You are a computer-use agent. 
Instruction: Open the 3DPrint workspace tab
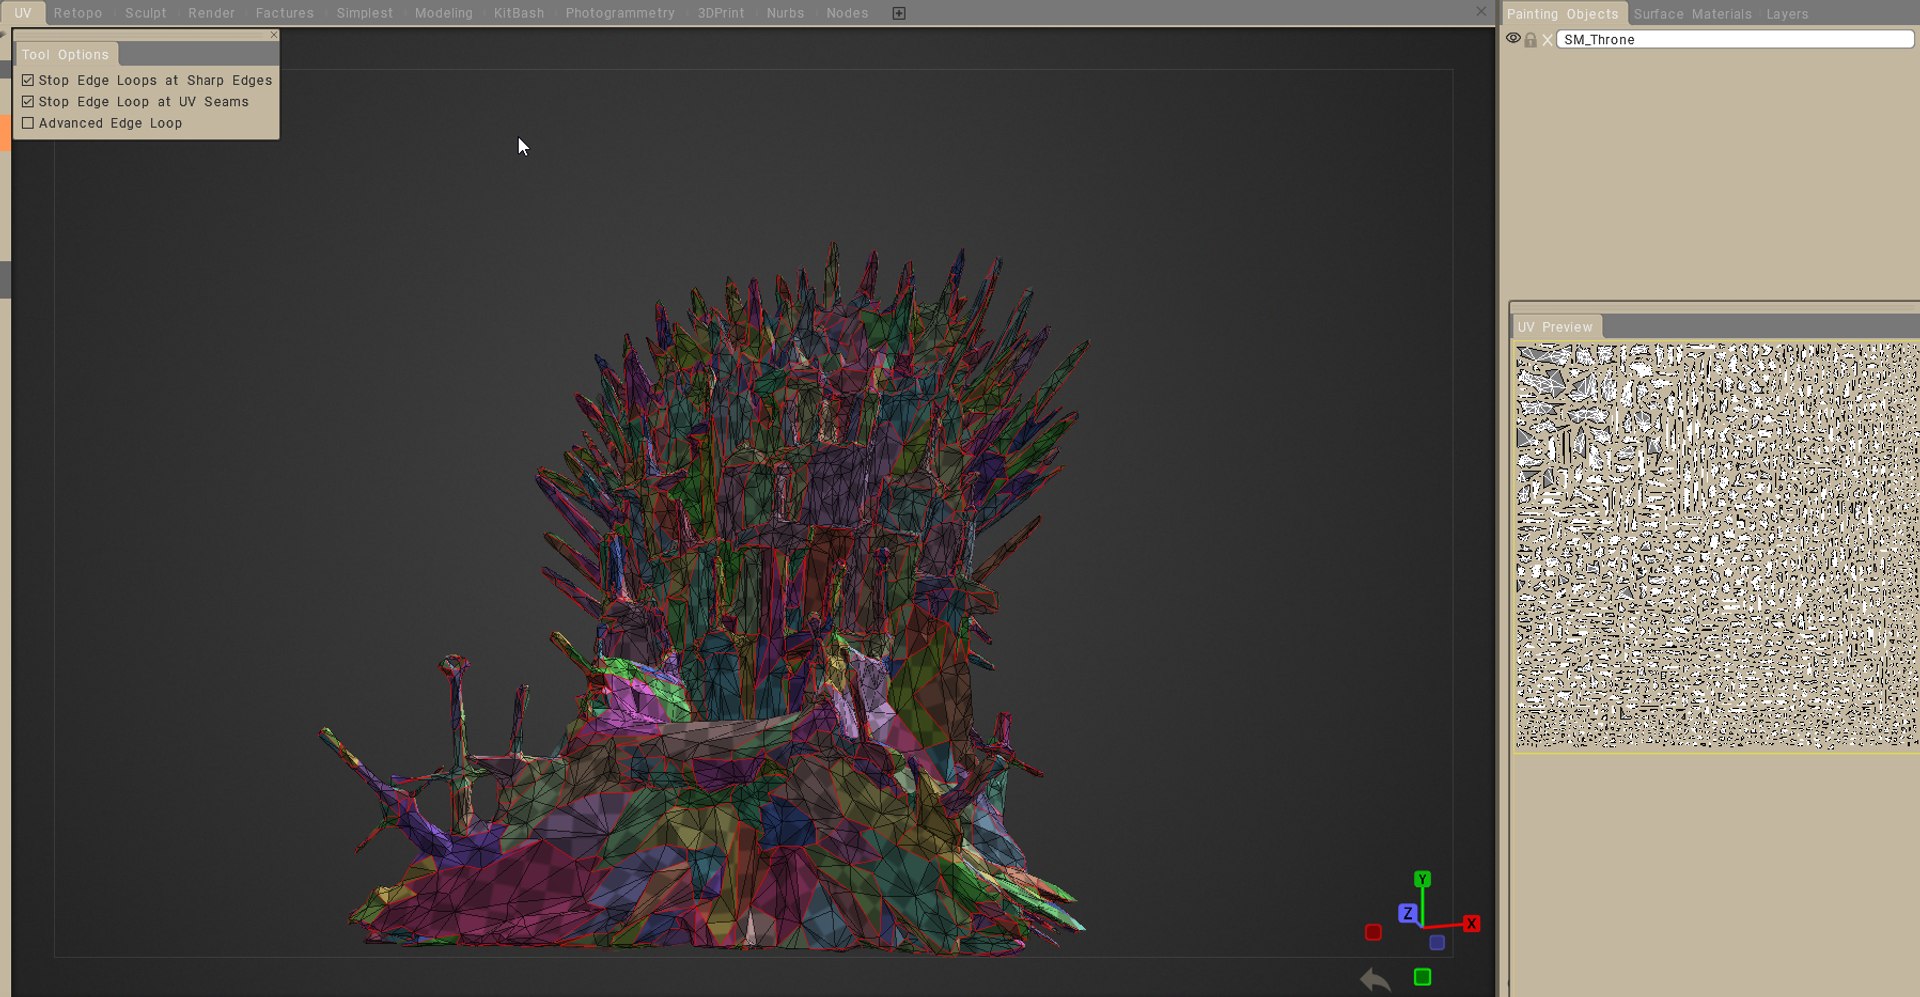[x=721, y=13]
